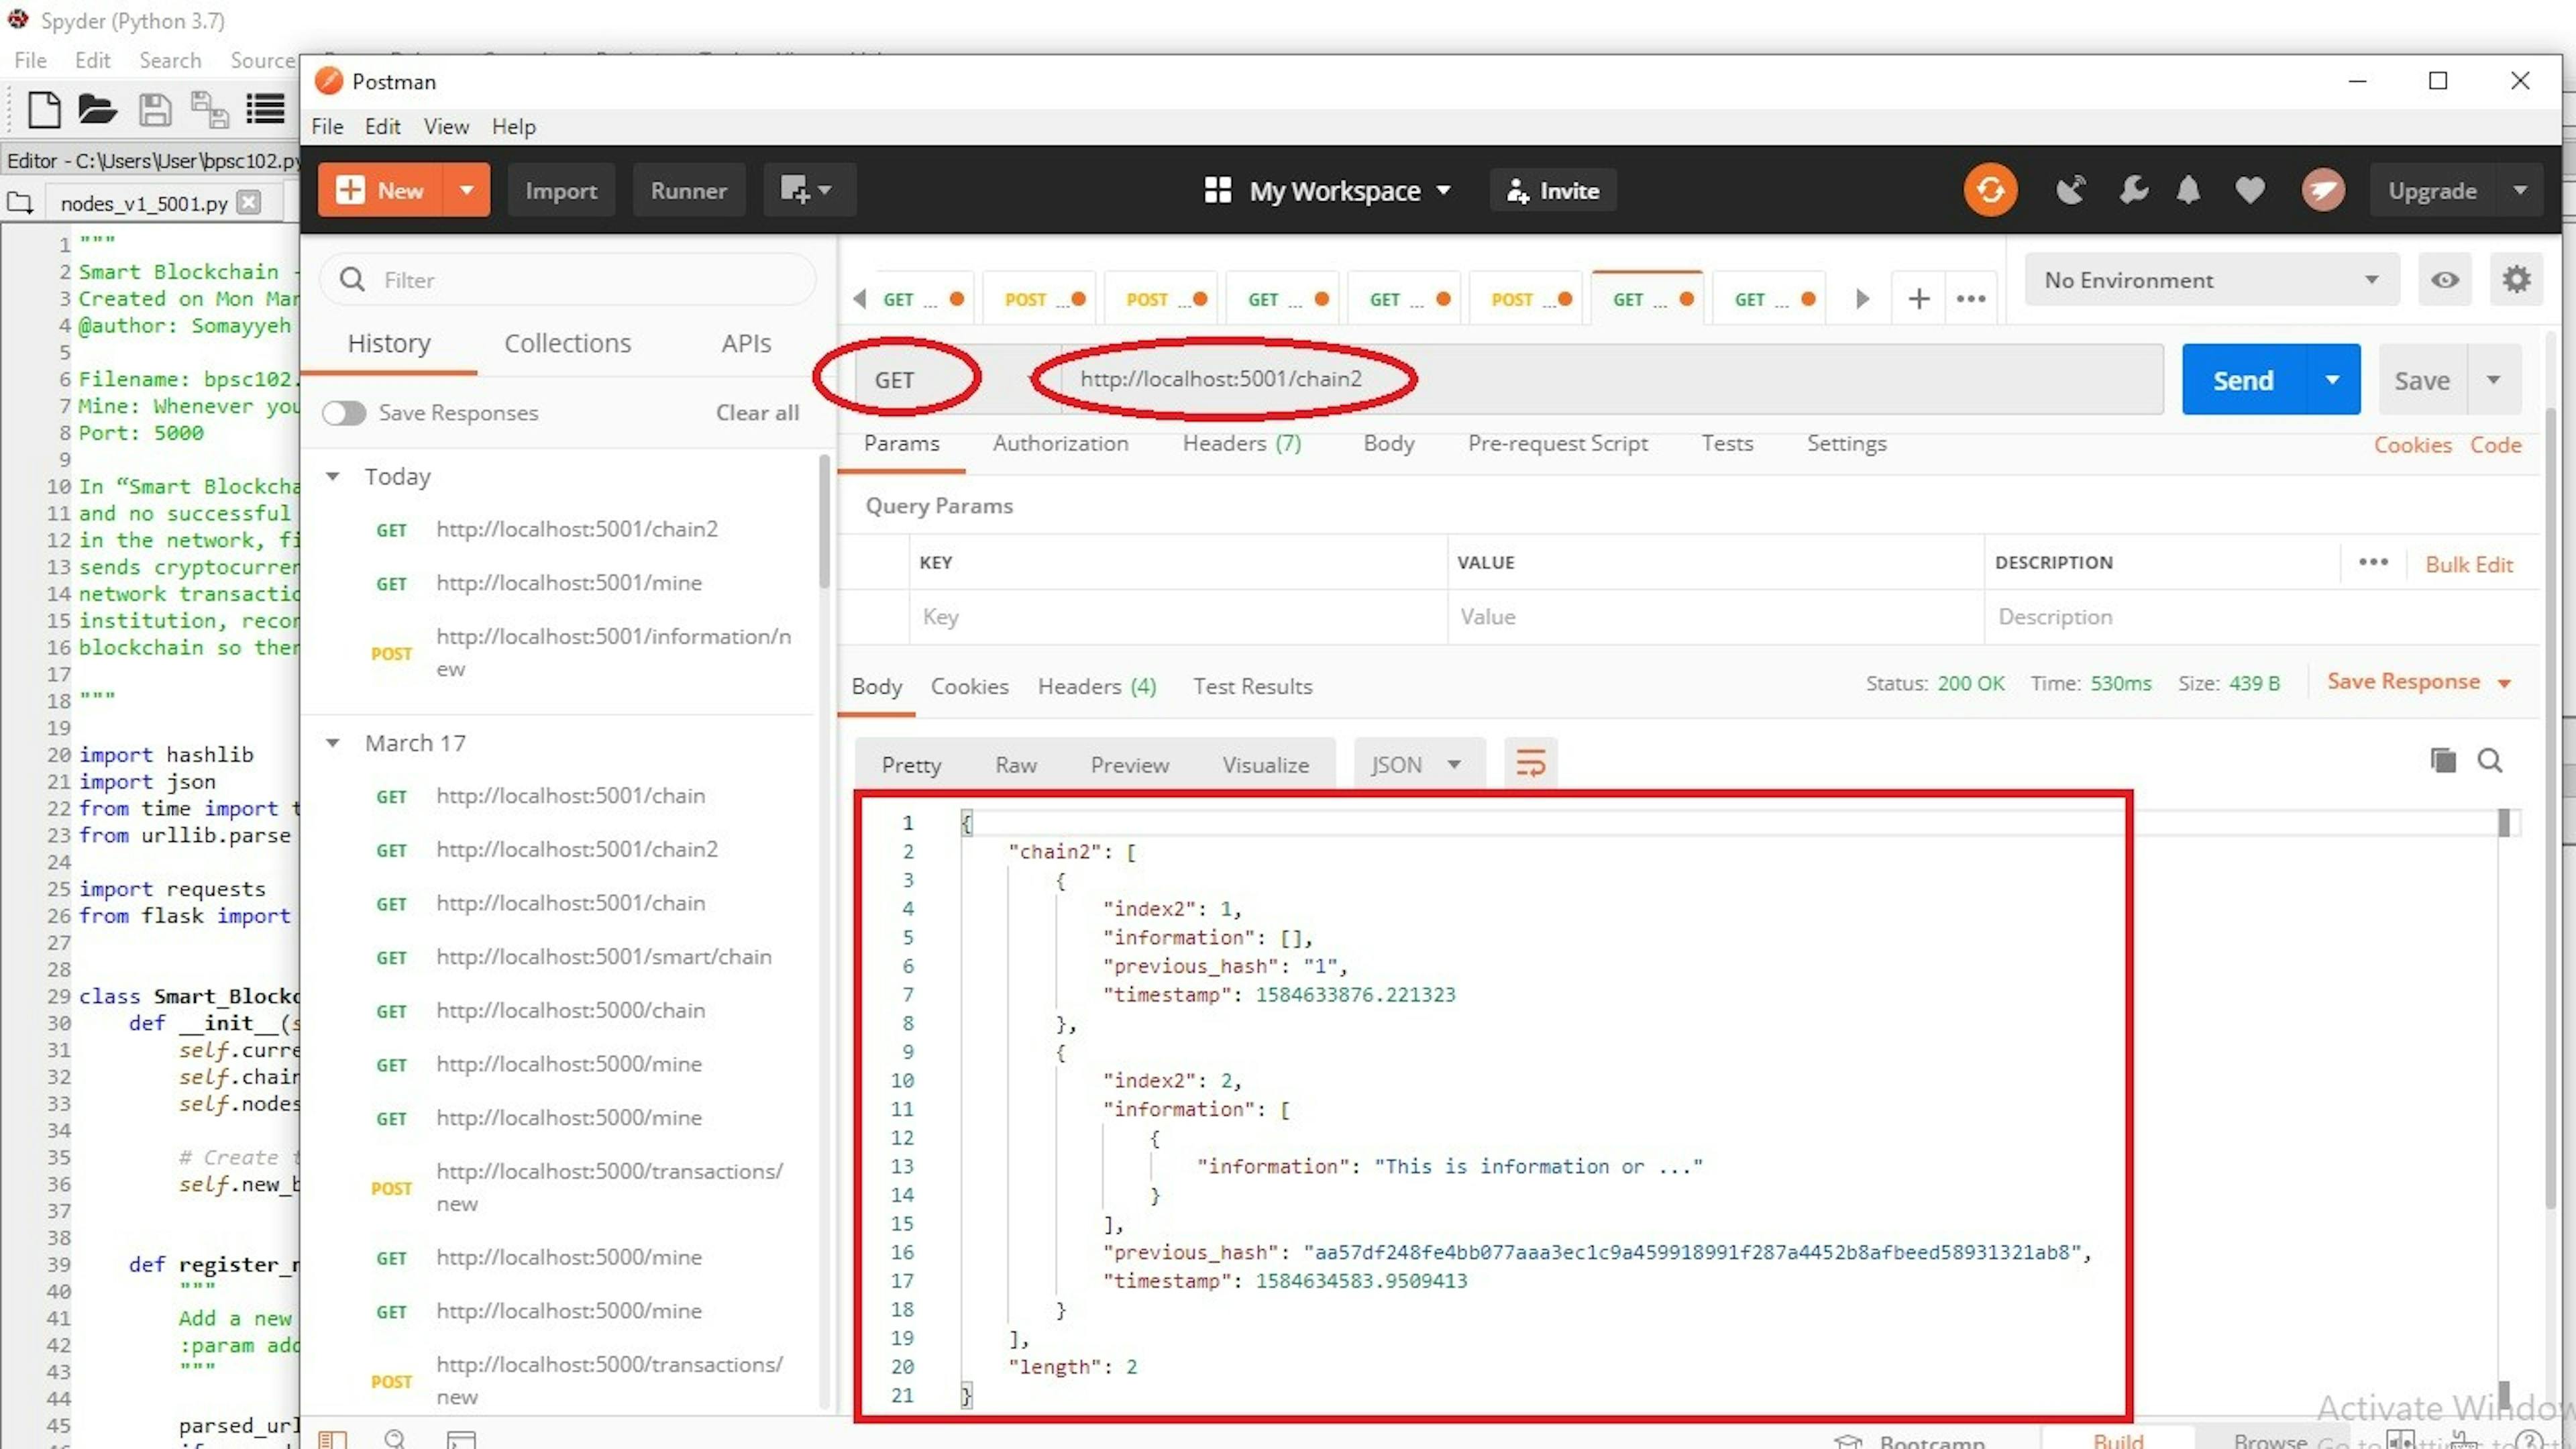Open the Help menu in Postman
The height and width of the screenshot is (1449, 2576).
pos(513,127)
